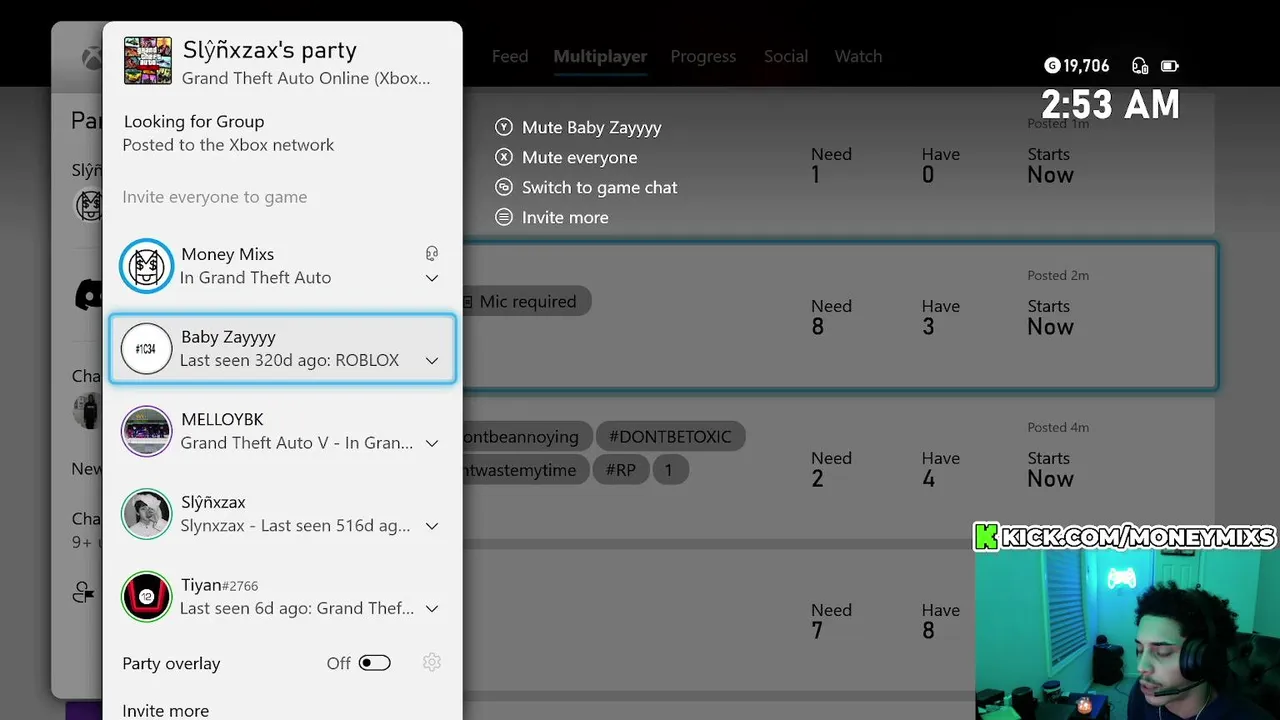
Task: Select LFG post needing 8 players
Action: click(x=840, y=316)
